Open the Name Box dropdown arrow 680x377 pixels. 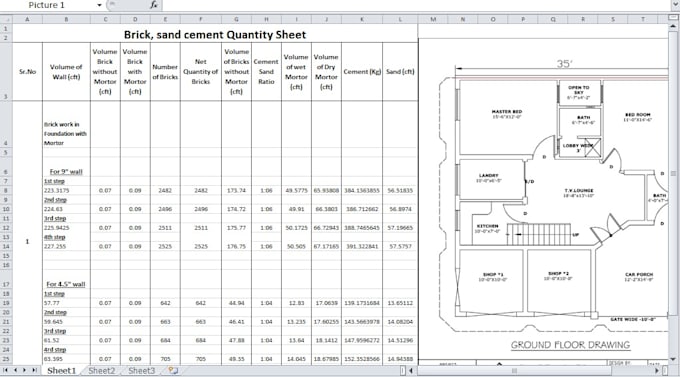[99, 5]
